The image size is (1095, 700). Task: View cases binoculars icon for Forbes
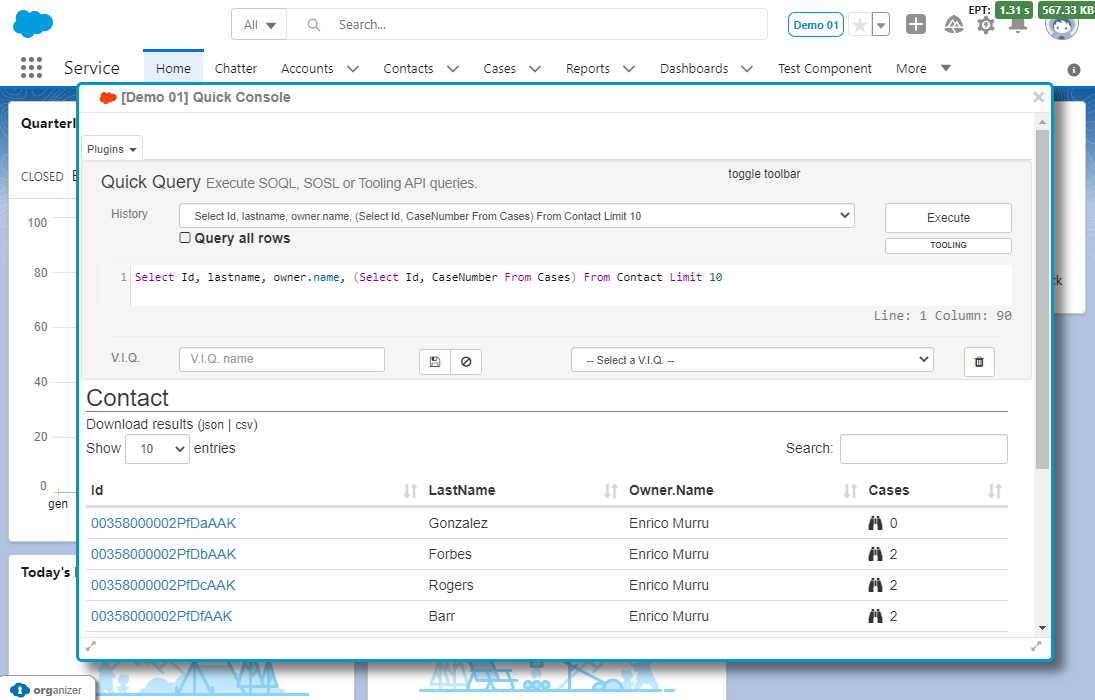point(875,554)
